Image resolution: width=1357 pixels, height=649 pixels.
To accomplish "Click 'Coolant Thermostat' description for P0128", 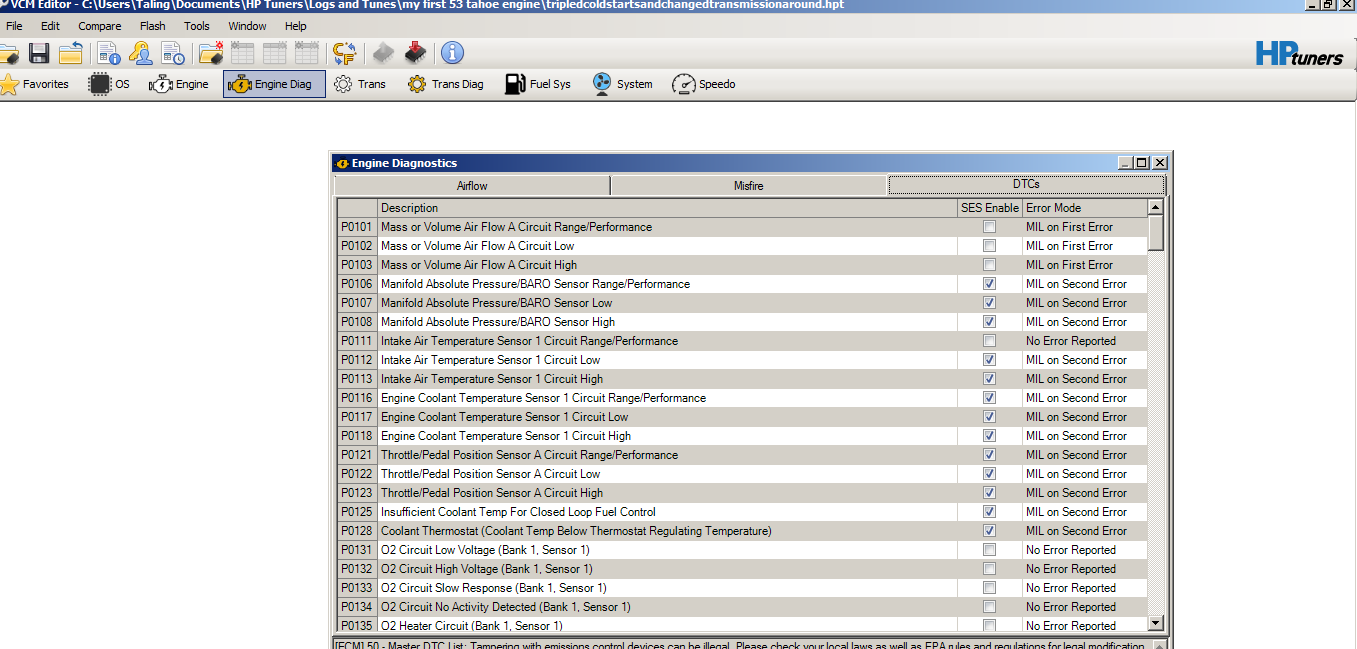I will pos(576,531).
